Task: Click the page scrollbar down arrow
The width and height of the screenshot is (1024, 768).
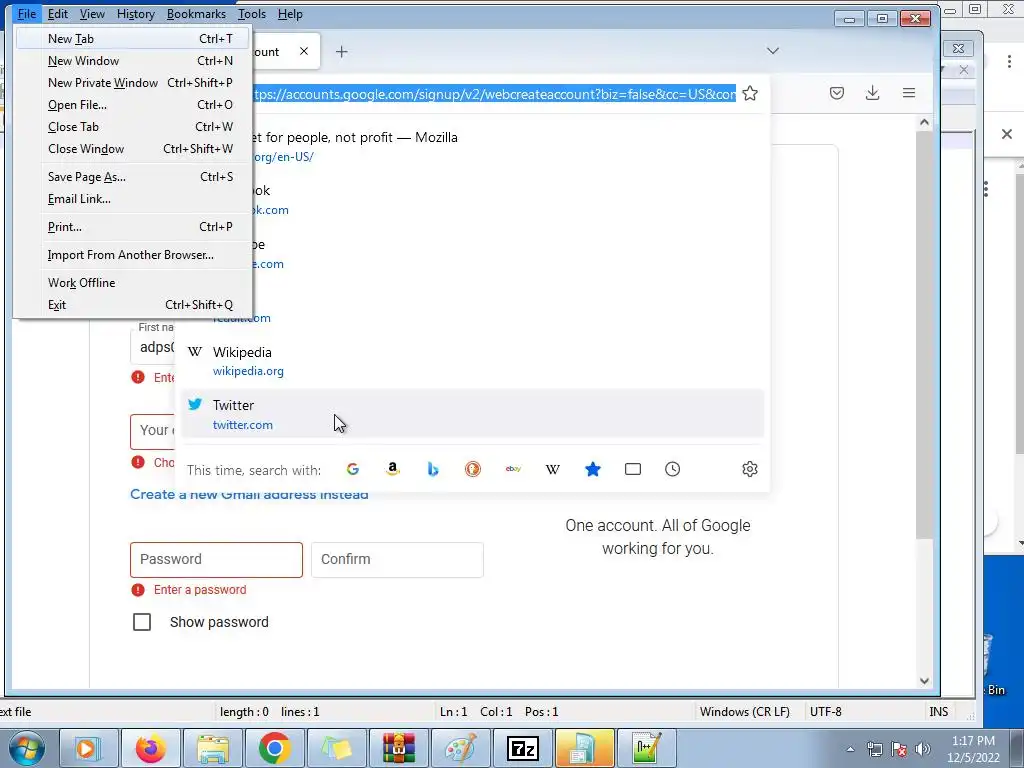Action: click(924, 680)
